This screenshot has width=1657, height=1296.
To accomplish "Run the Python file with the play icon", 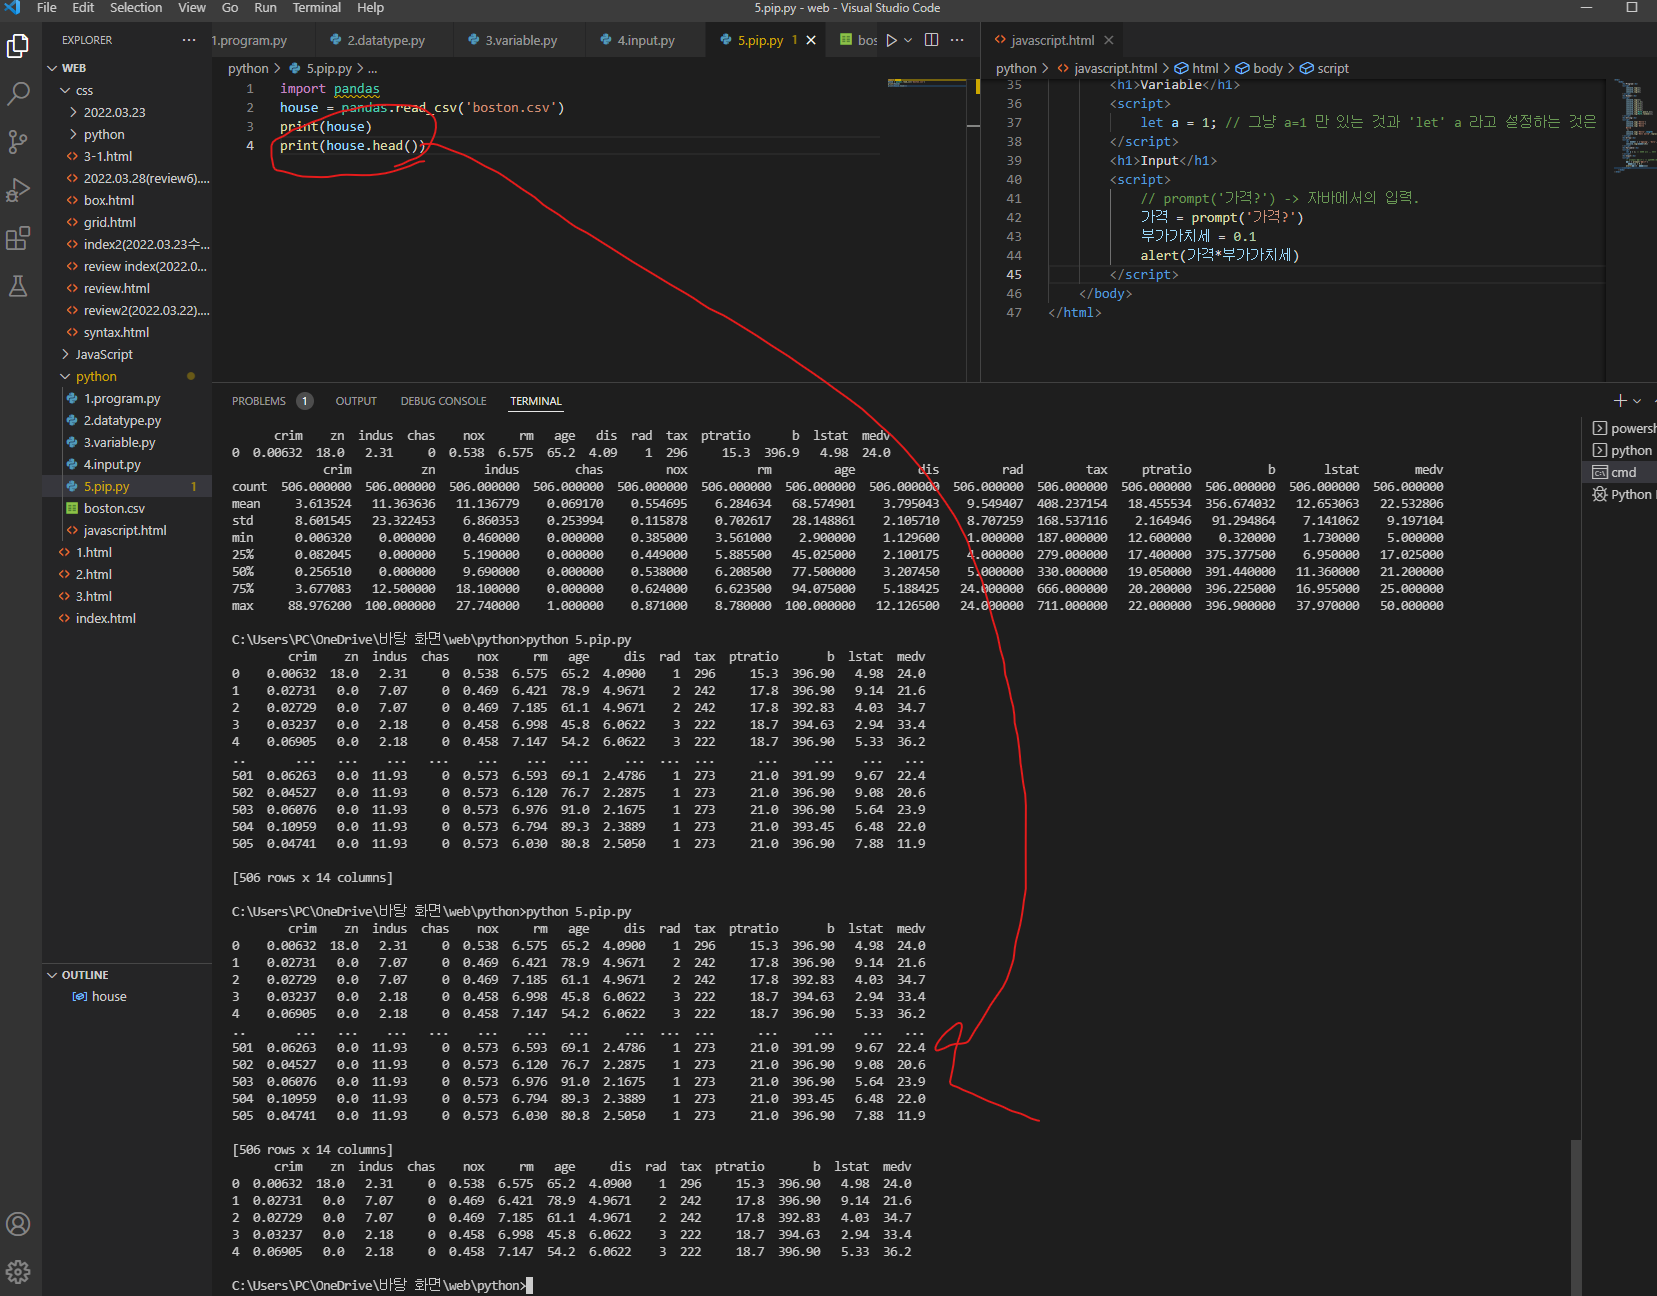I will [x=891, y=40].
